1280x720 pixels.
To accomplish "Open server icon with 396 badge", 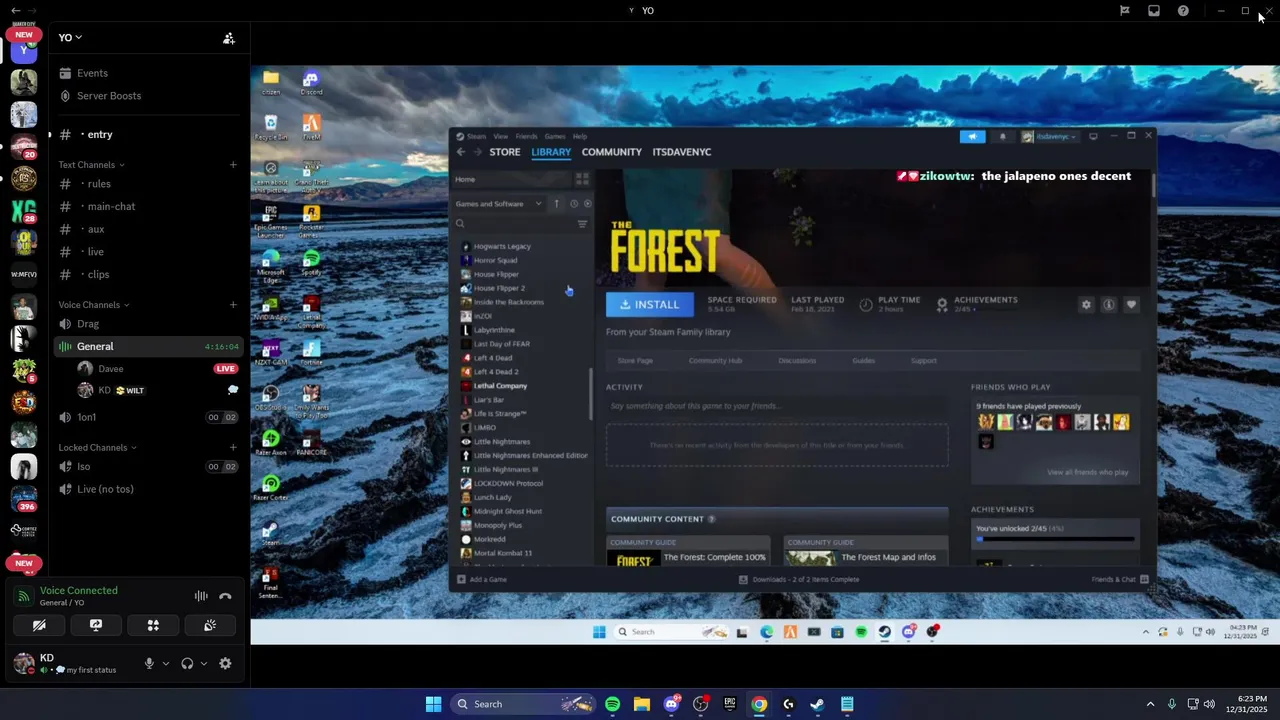I will click(24, 498).
